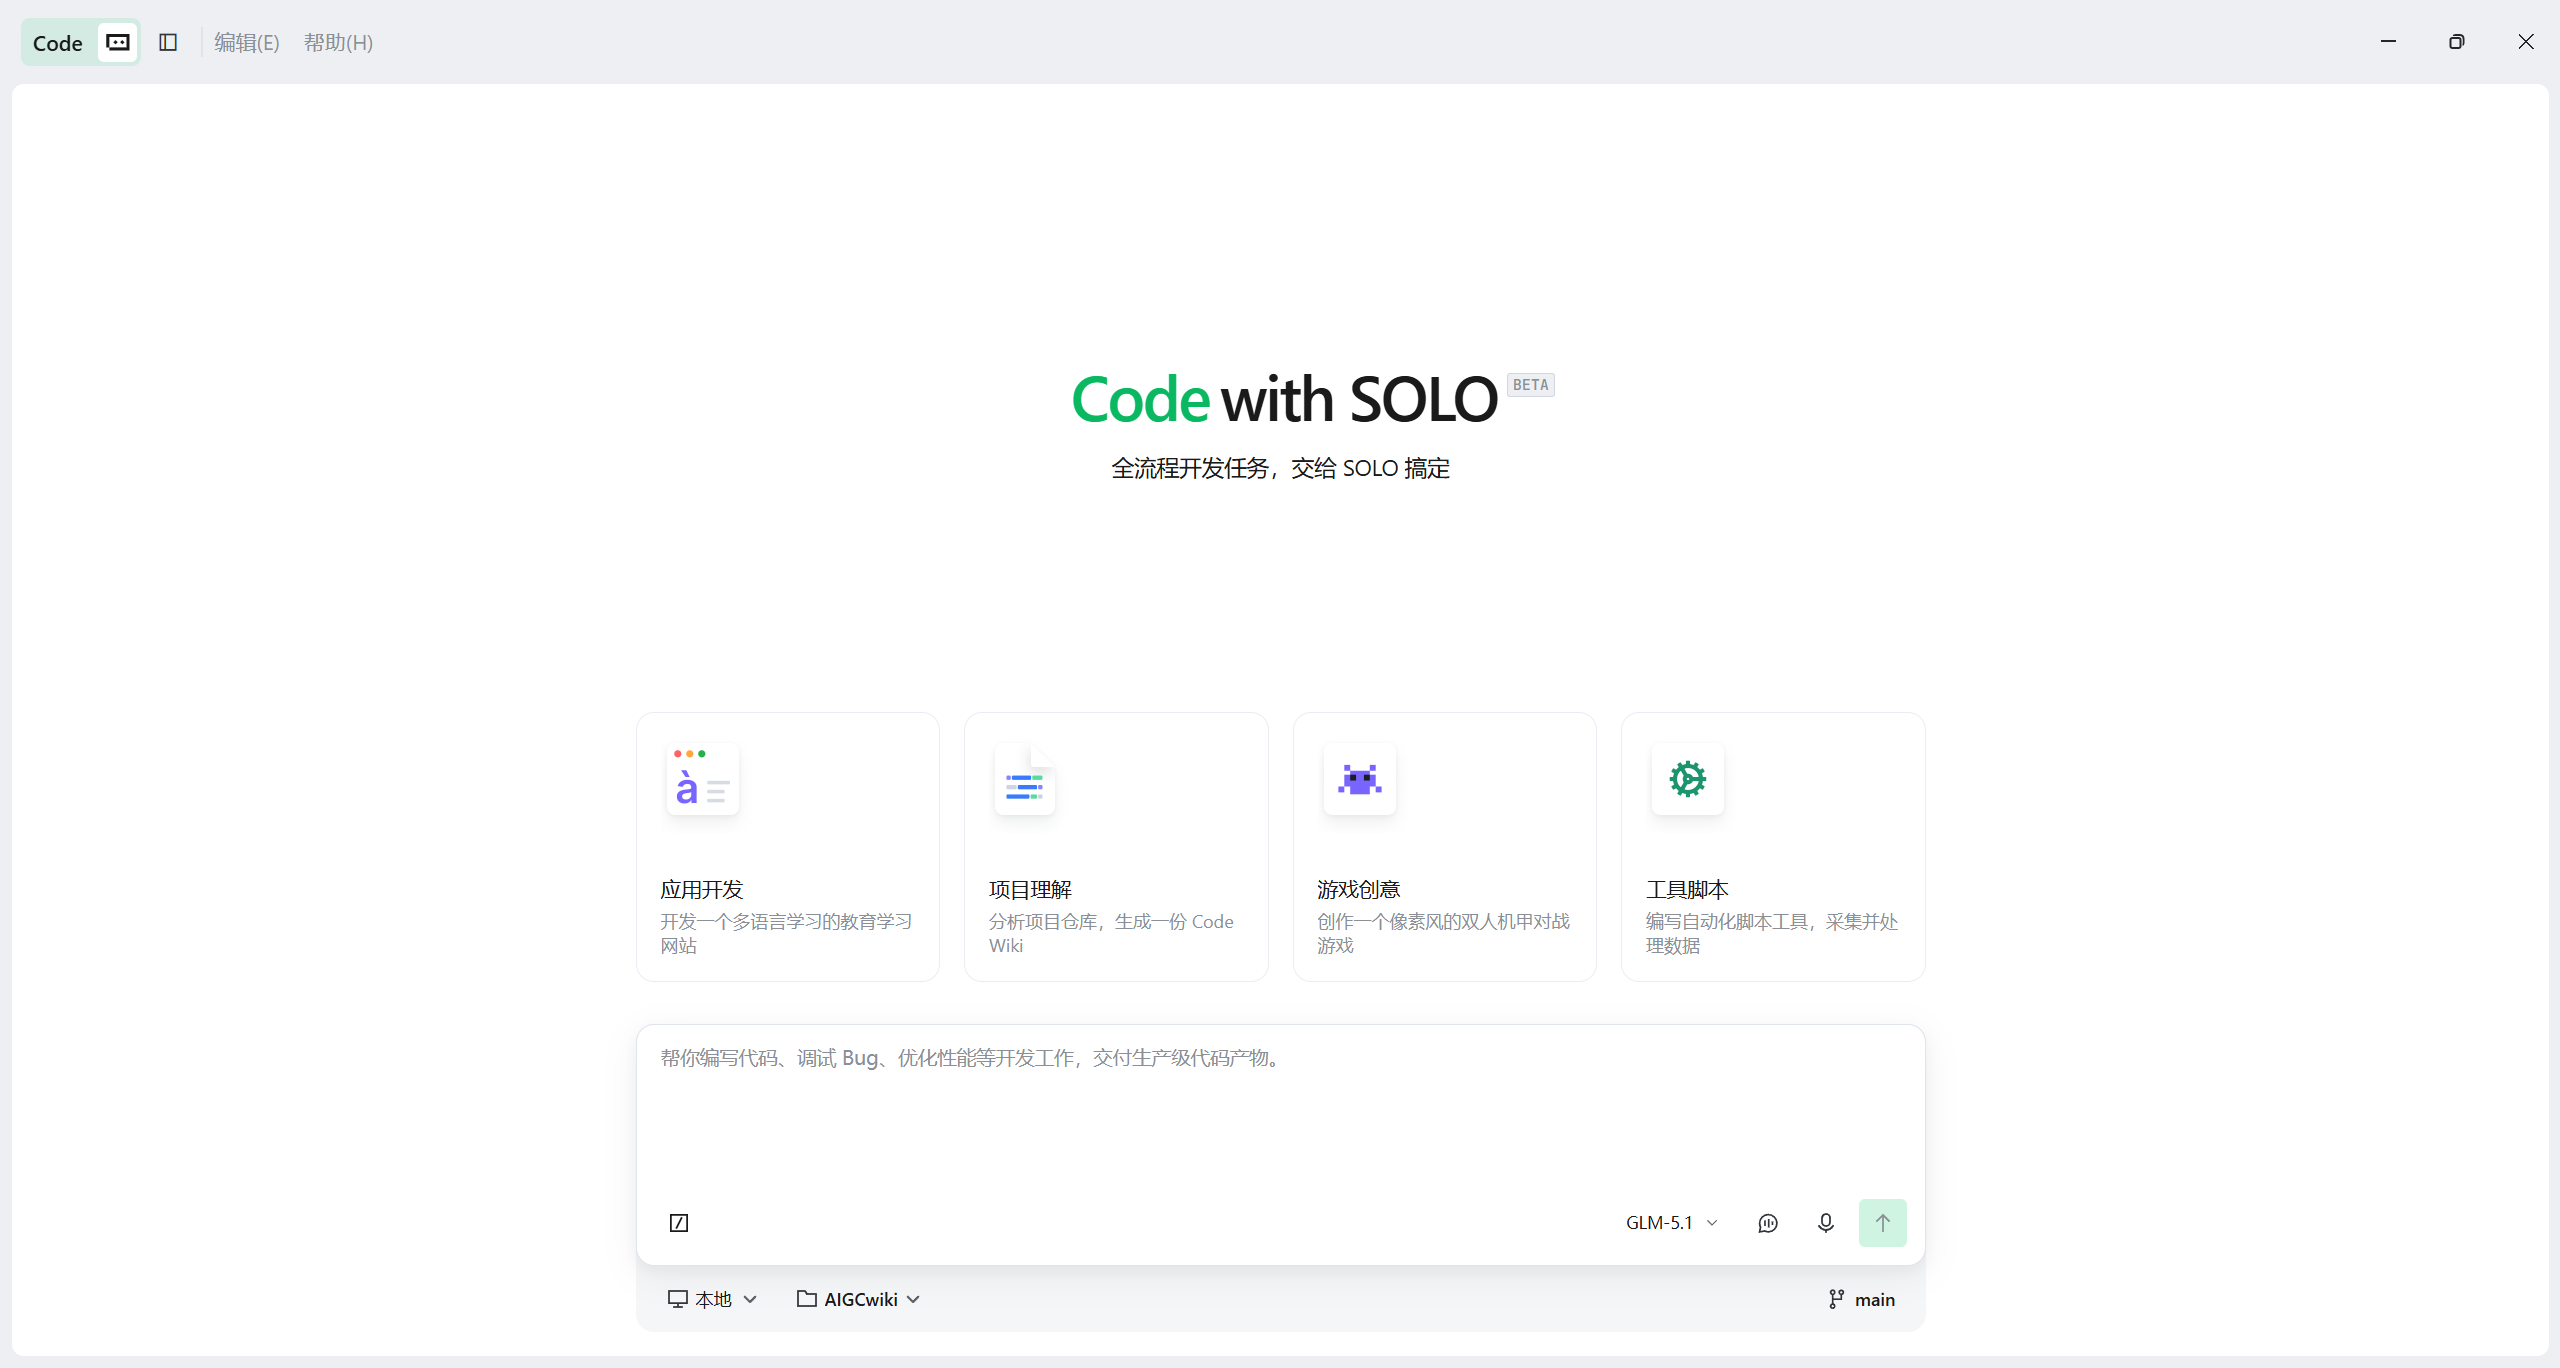Viewport: 2560px width, 1368px height.
Task: Switch to the chat mode icon beside Code
Action: pos(118,42)
